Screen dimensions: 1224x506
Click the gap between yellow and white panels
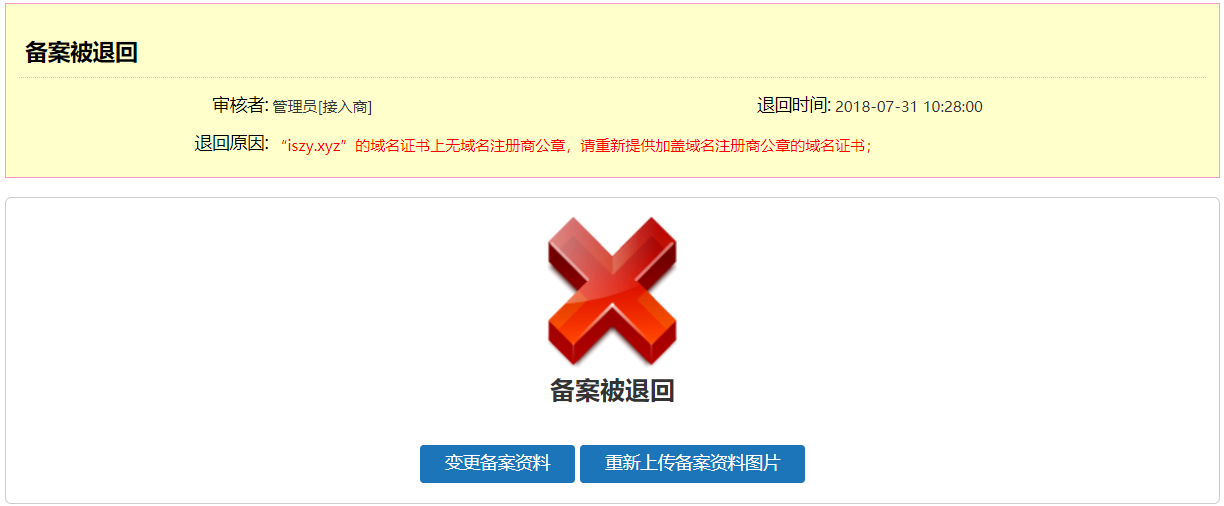[x=612, y=188]
